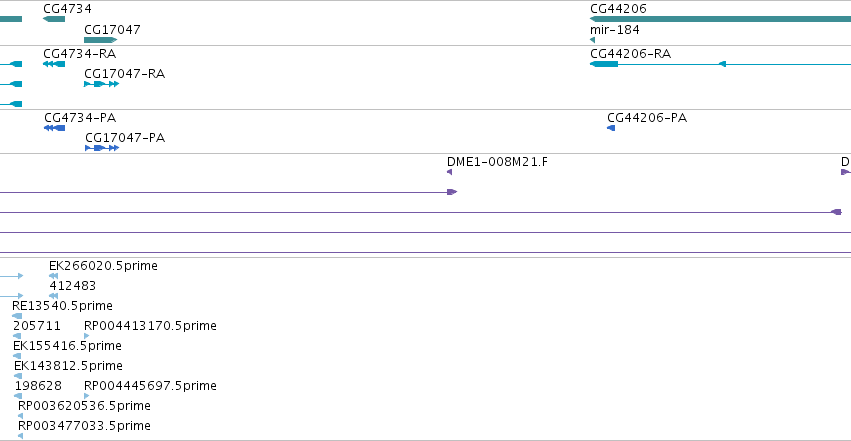
Task: Select the EK266020.5prime EST label
Action: [103, 266]
